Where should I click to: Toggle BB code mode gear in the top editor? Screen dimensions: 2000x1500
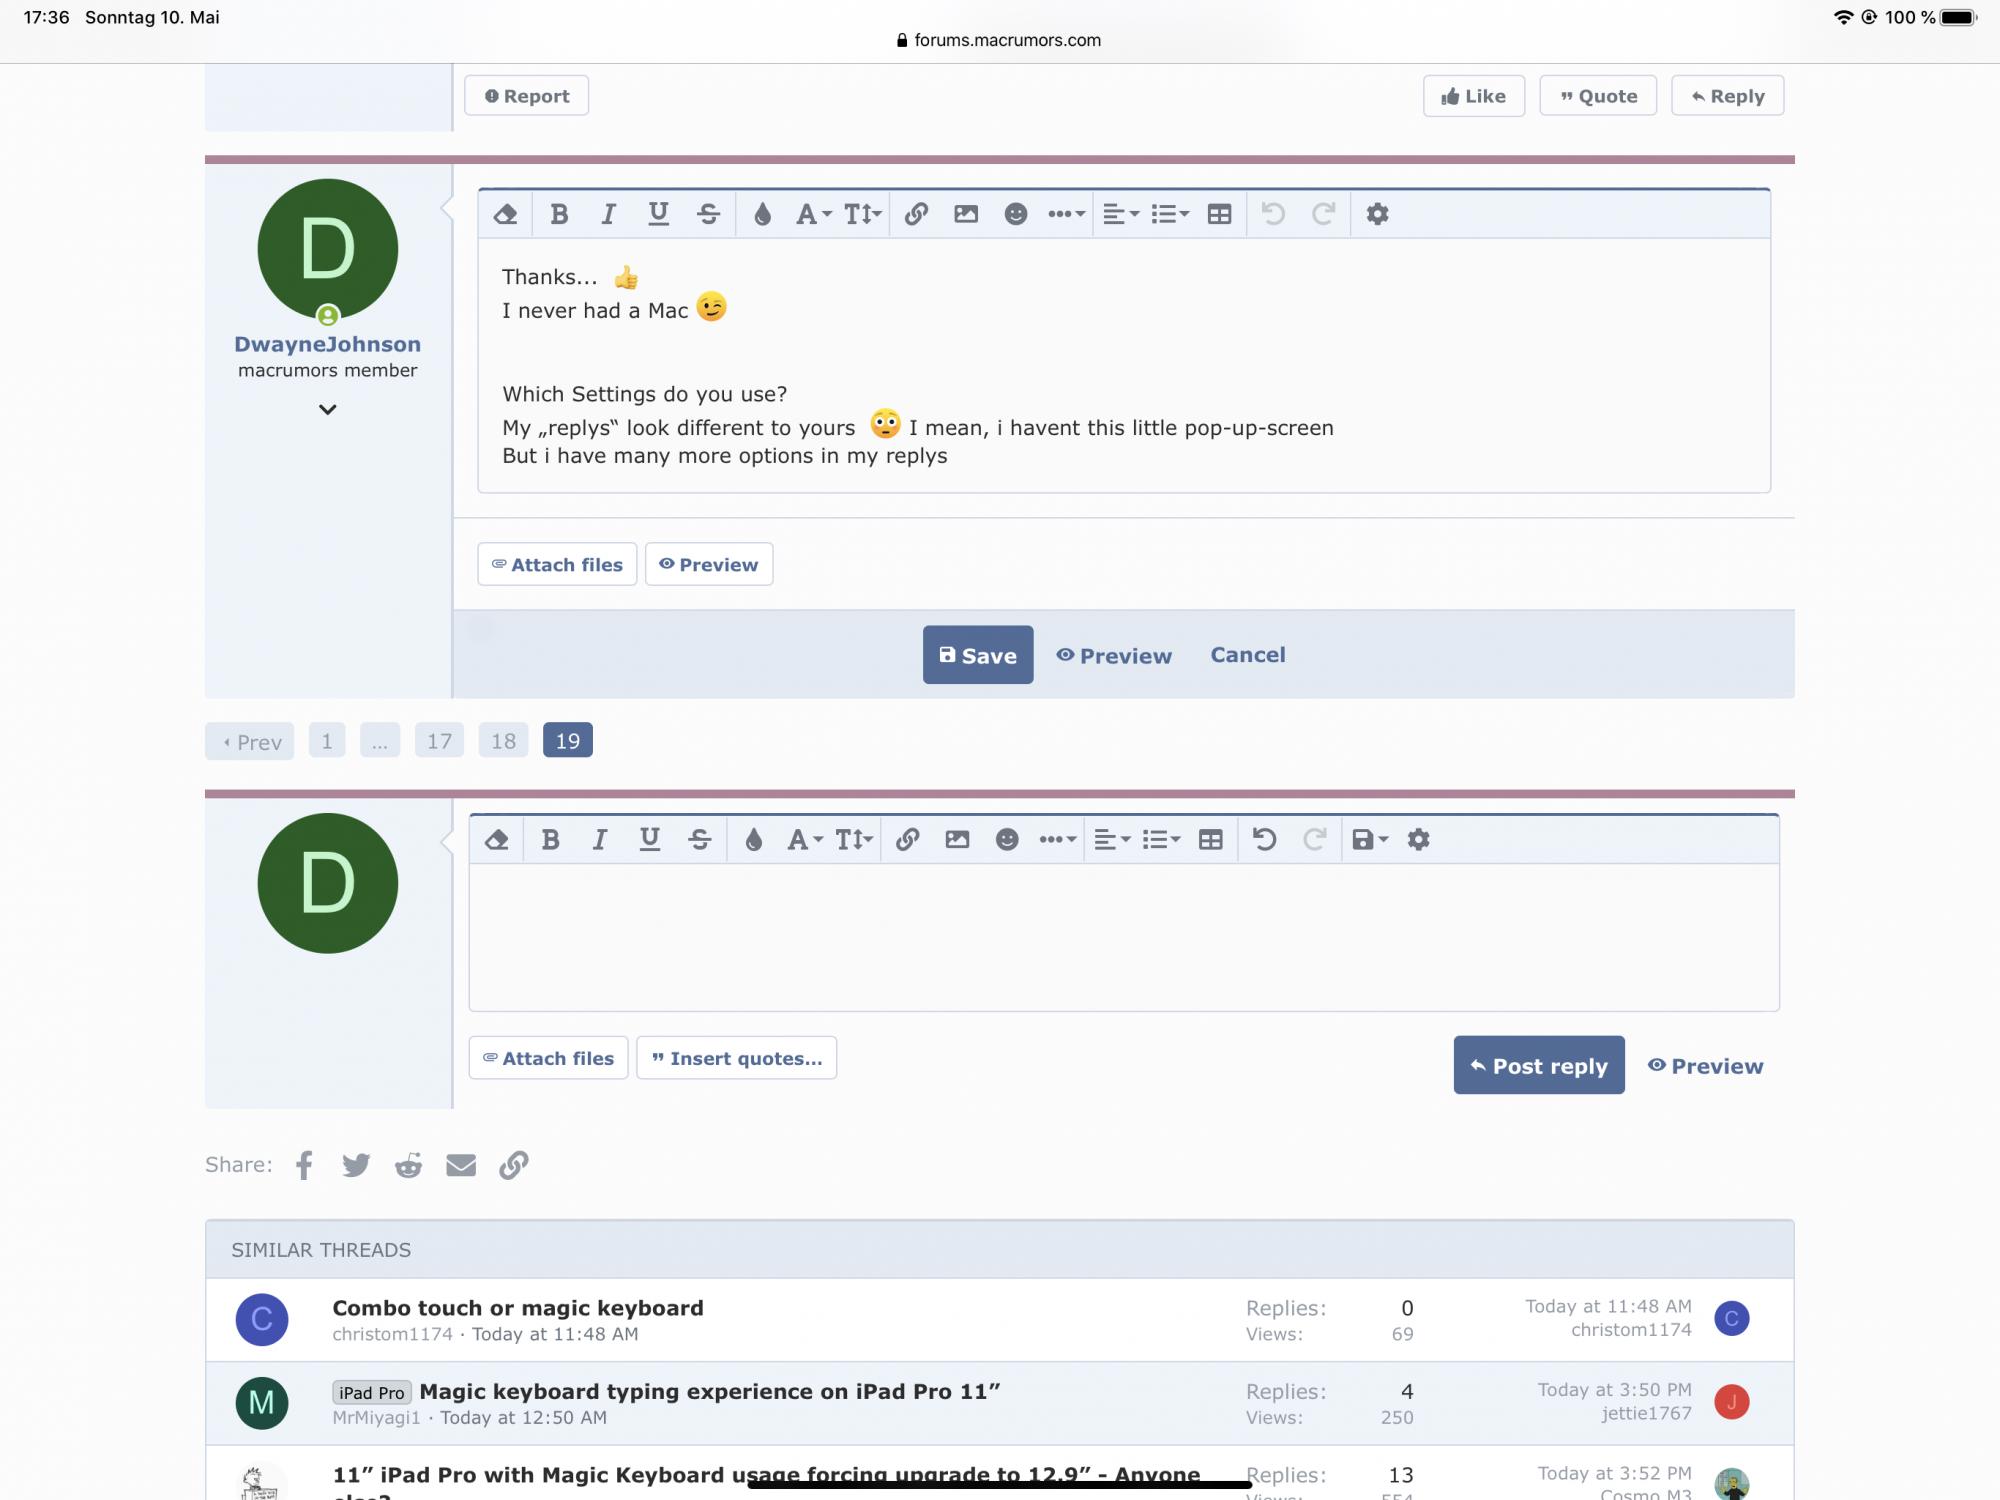[1377, 214]
